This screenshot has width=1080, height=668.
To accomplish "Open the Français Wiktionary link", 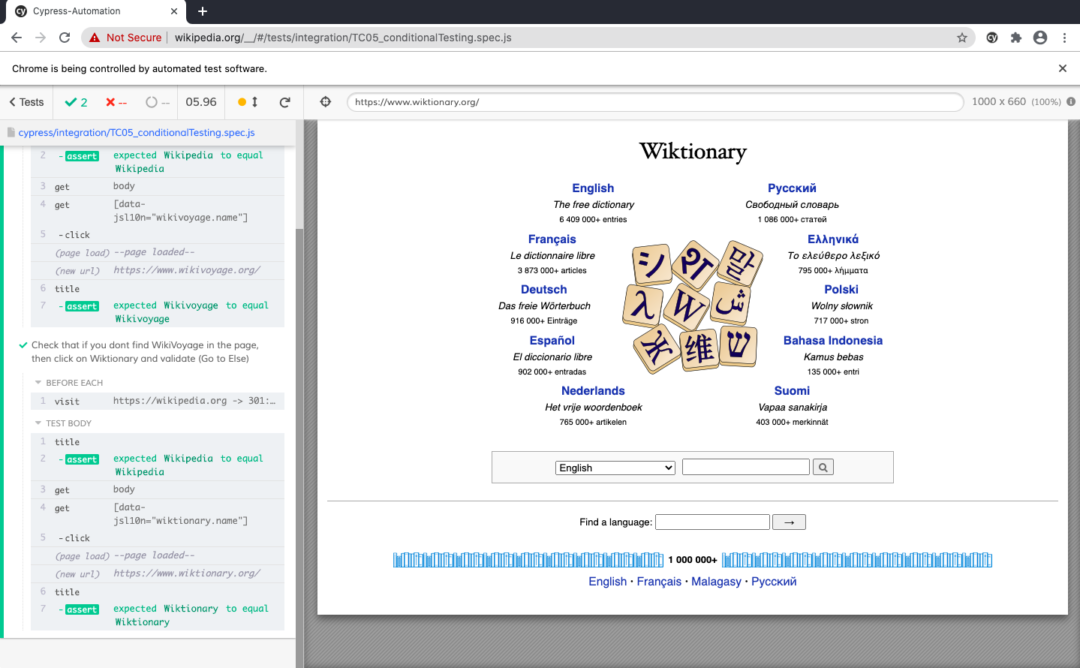I will coord(552,239).
